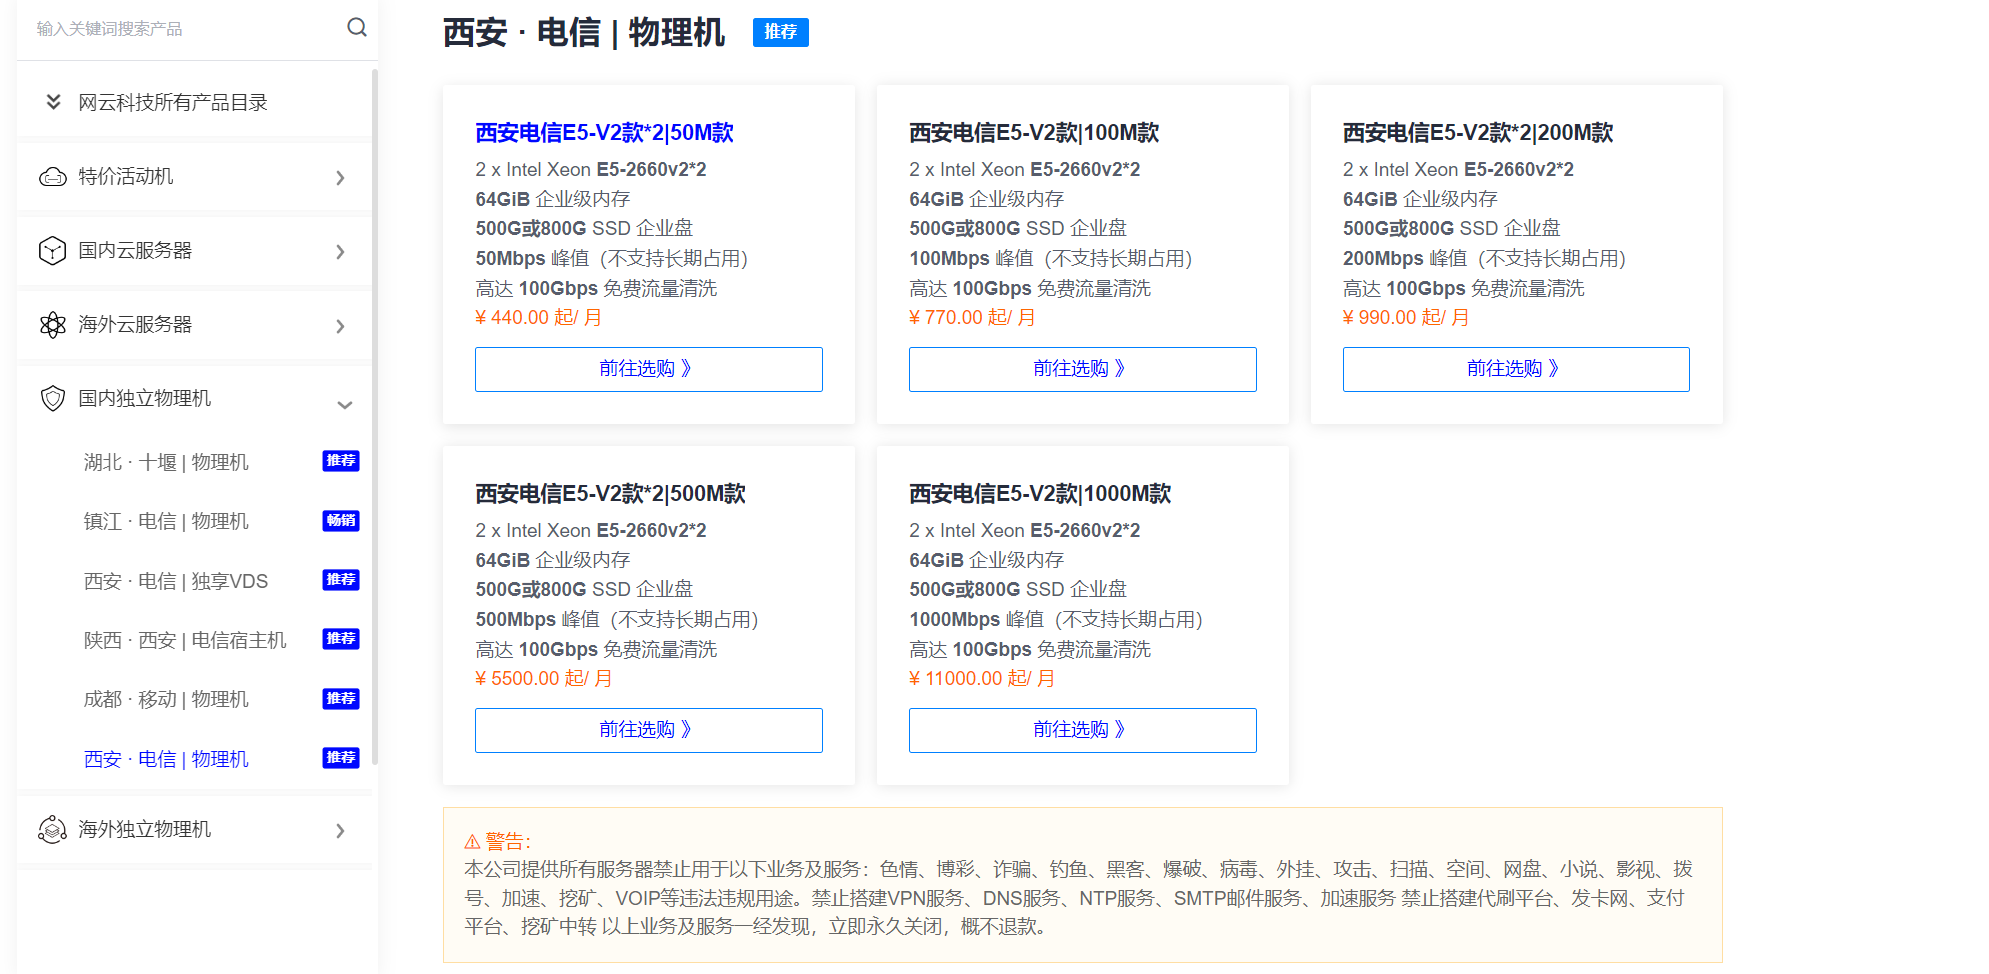Click the 推荐 badge beside the page title
The image size is (1989, 974).
(x=780, y=32)
